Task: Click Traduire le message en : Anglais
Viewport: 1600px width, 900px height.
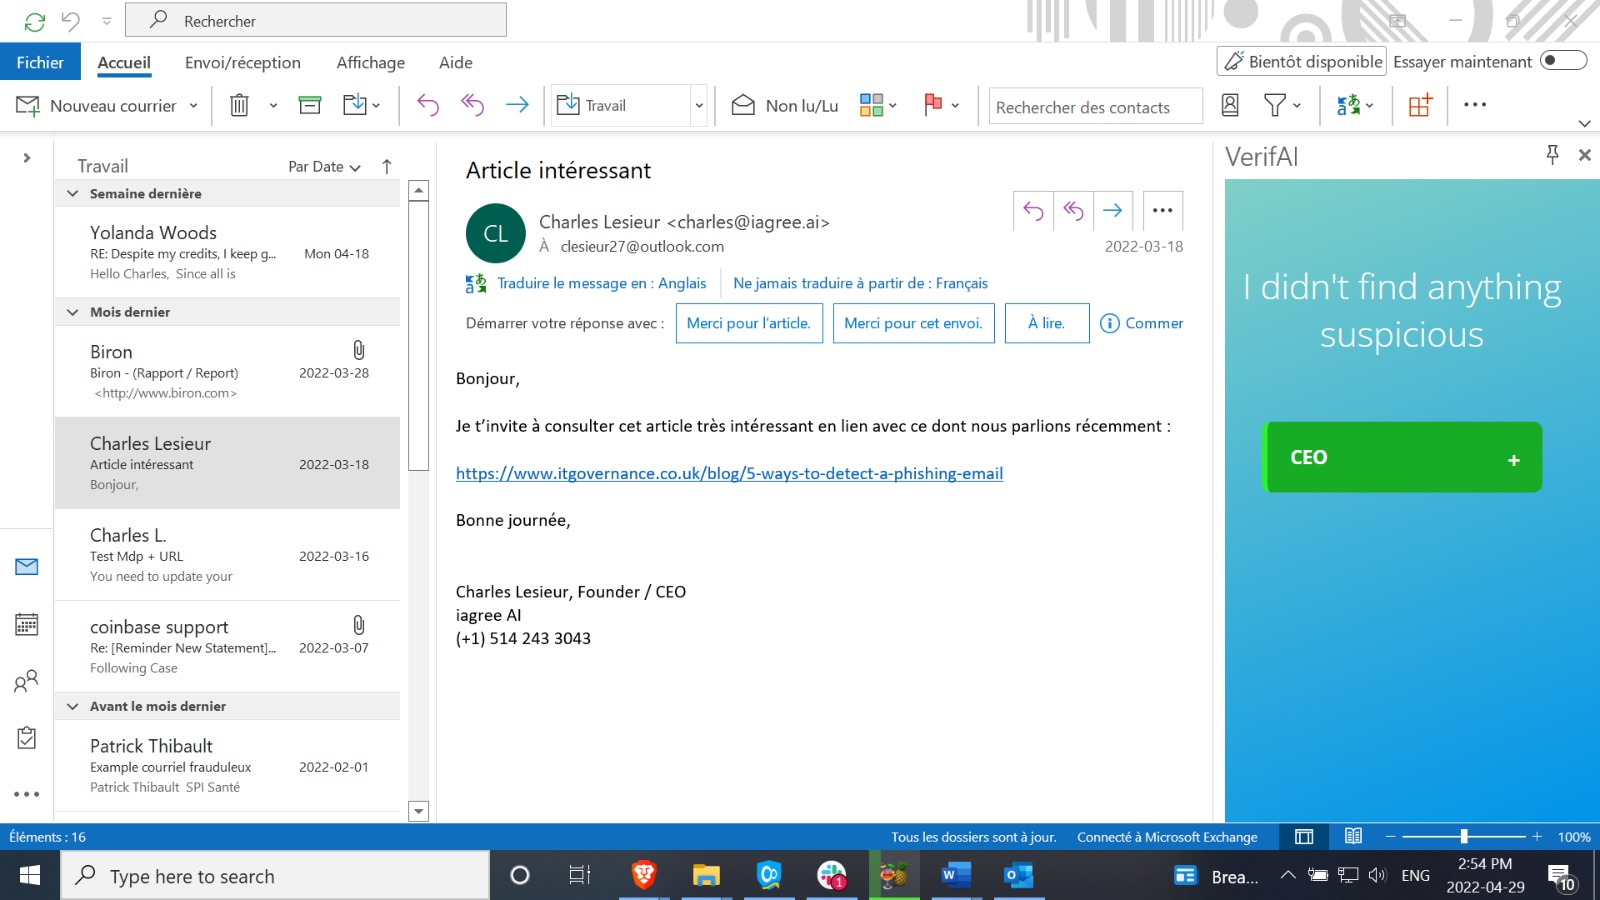Action: pyautogui.click(x=602, y=284)
